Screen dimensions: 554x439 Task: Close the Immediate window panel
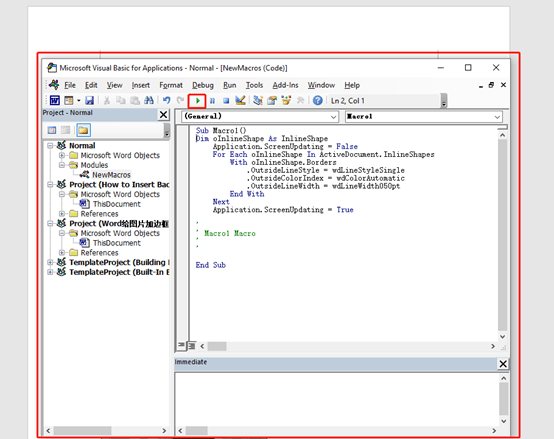point(503,364)
